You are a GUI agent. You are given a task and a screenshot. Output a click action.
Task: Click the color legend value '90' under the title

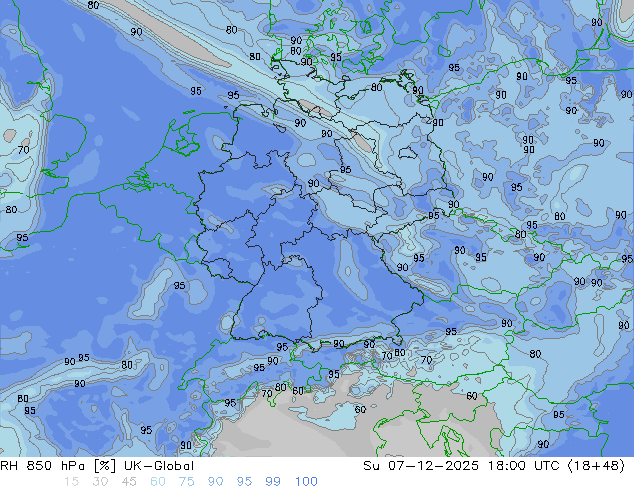pos(215,482)
